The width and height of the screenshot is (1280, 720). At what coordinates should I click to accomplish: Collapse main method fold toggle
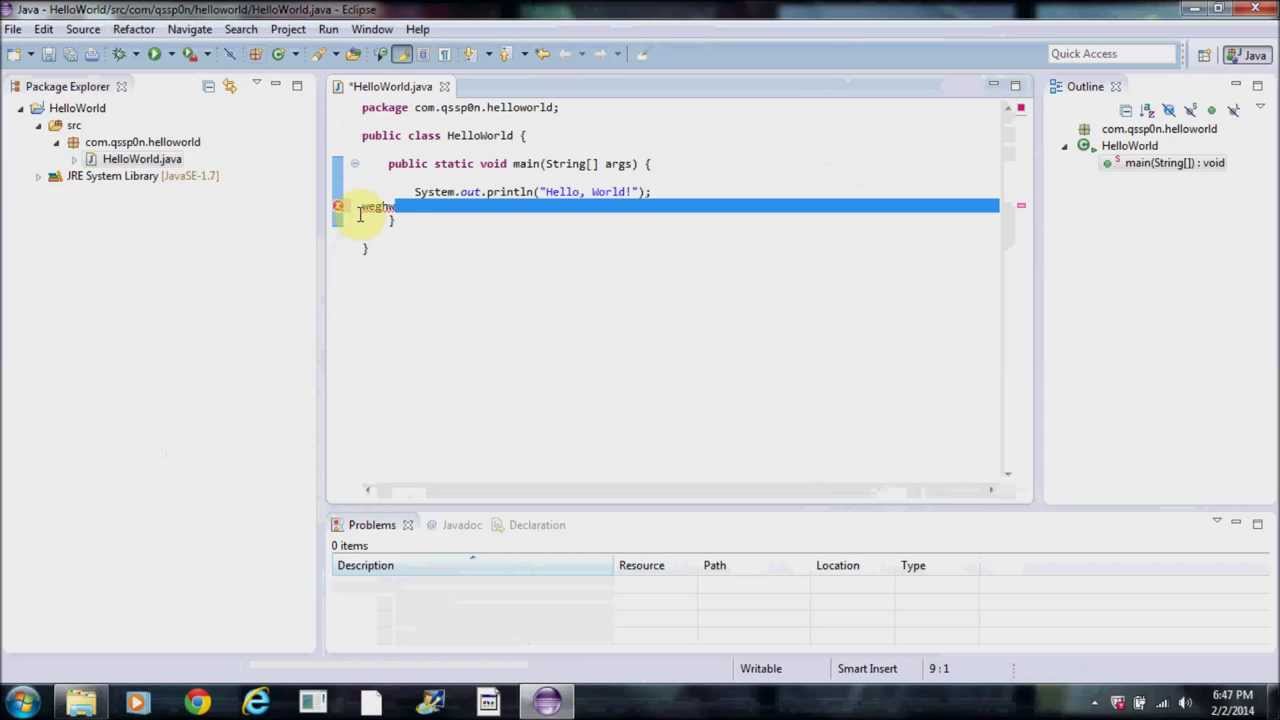354,164
